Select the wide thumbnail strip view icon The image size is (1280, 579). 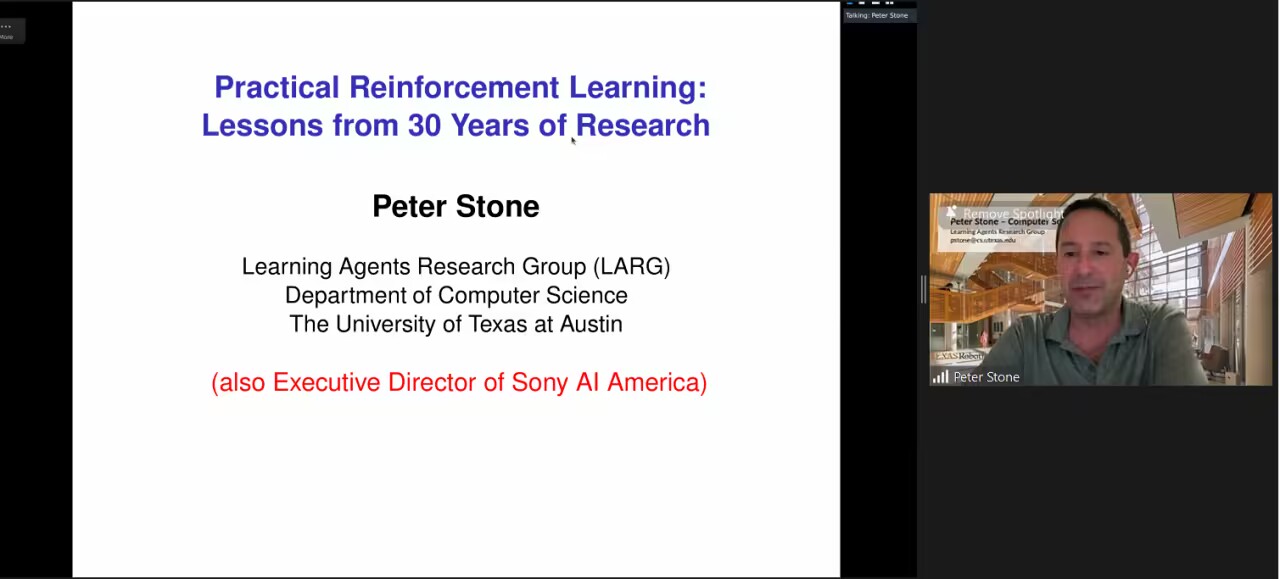click(876, 3)
